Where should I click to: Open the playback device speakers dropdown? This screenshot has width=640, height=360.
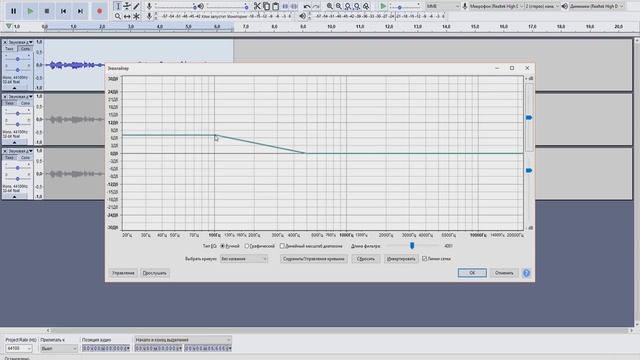(597, 6)
